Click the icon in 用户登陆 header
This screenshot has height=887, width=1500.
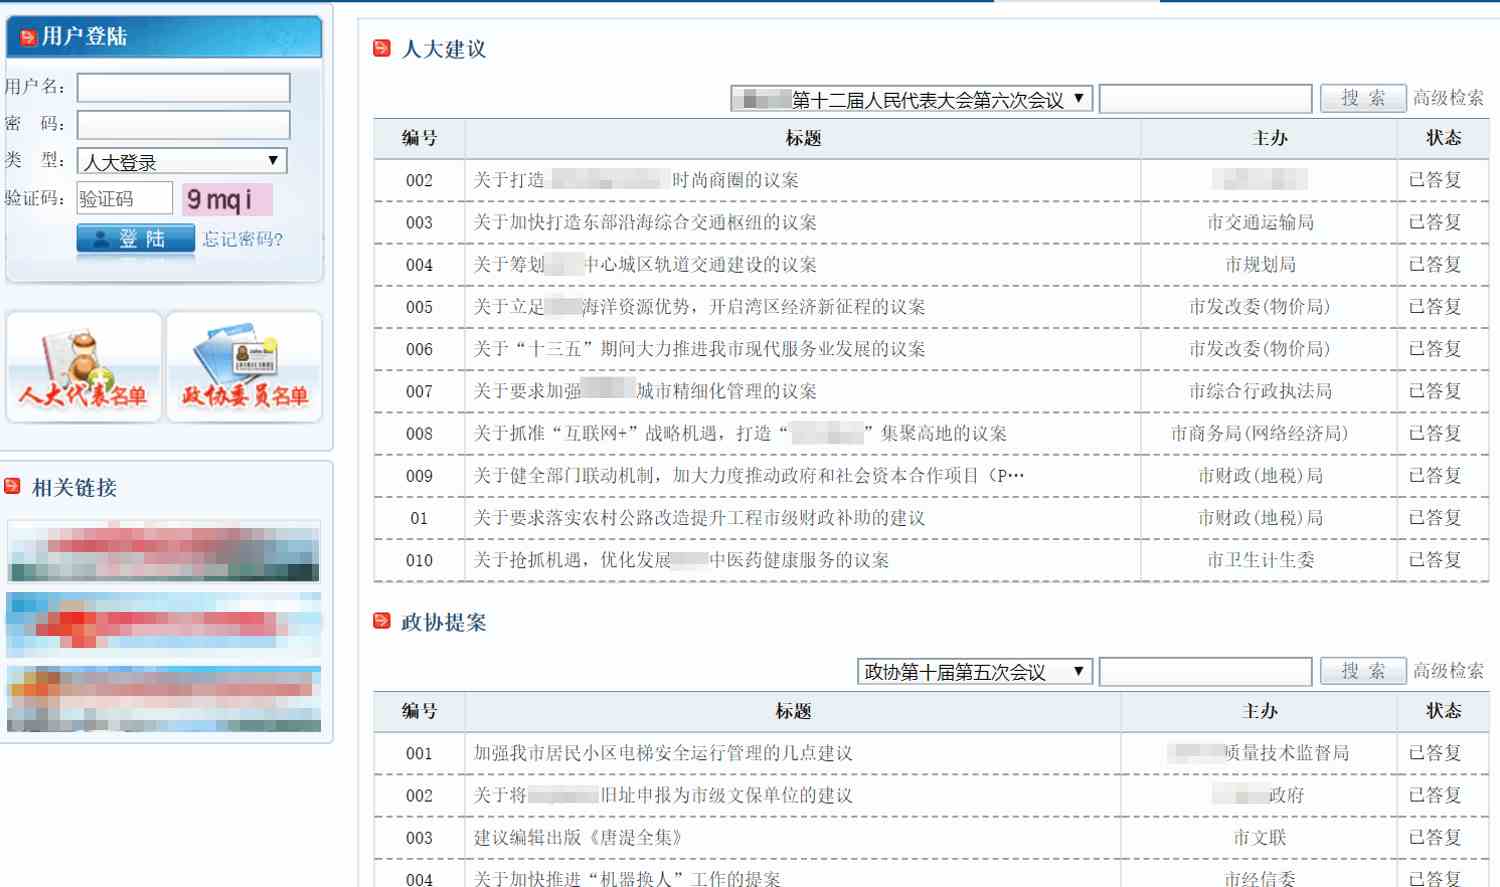point(28,37)
